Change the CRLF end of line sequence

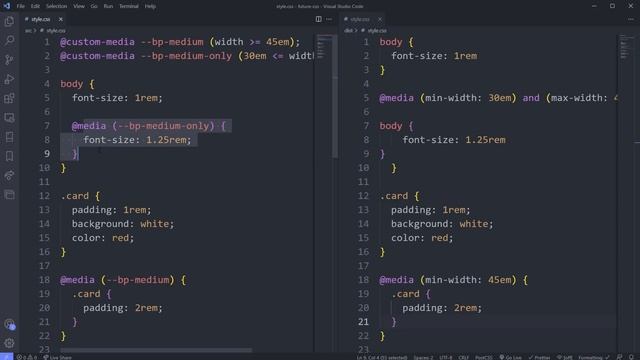(x=464, y=357)
